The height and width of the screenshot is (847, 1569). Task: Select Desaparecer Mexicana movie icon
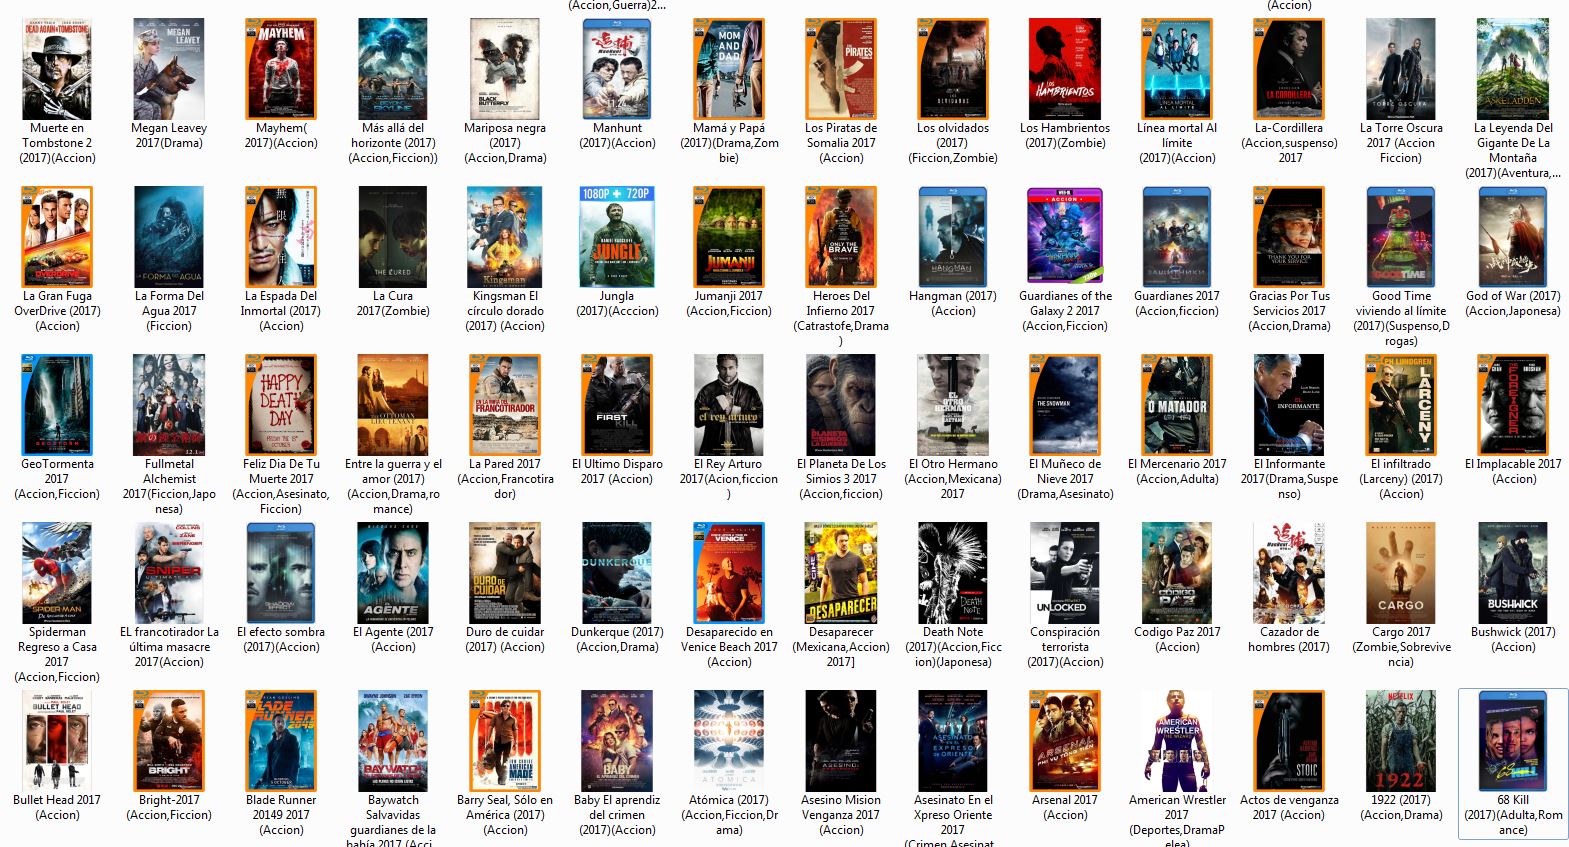pos(841,573)
